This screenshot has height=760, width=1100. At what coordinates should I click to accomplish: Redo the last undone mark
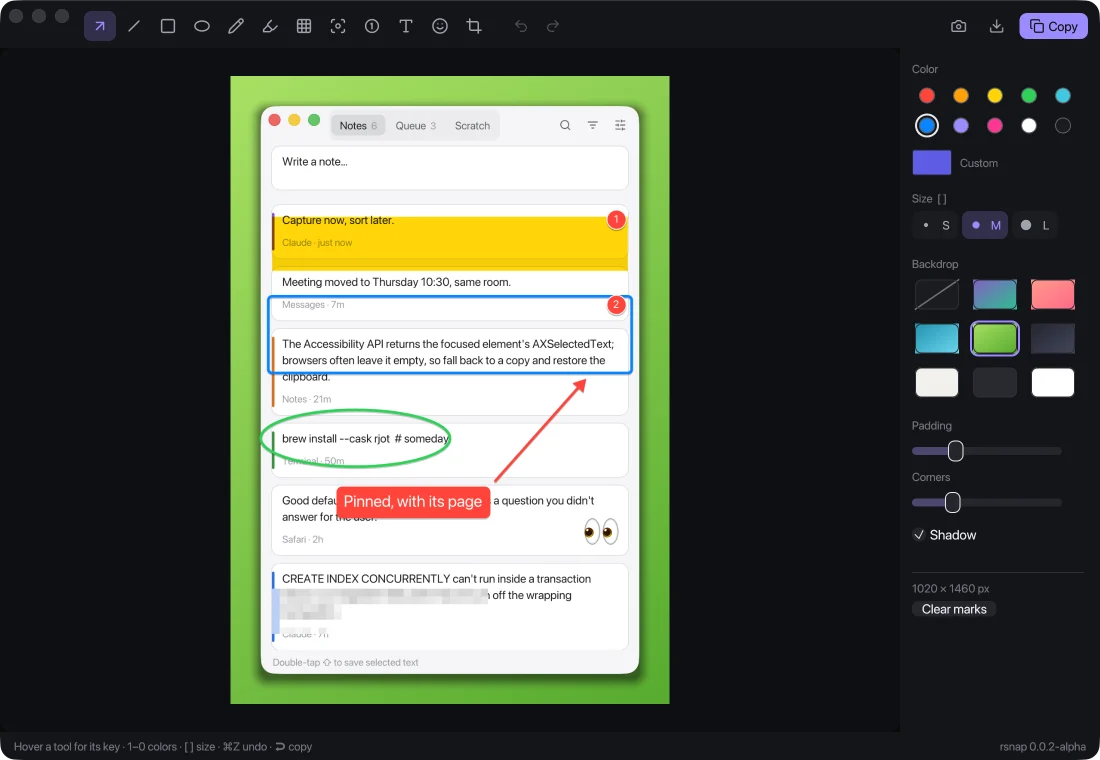(x=553, y=27)
